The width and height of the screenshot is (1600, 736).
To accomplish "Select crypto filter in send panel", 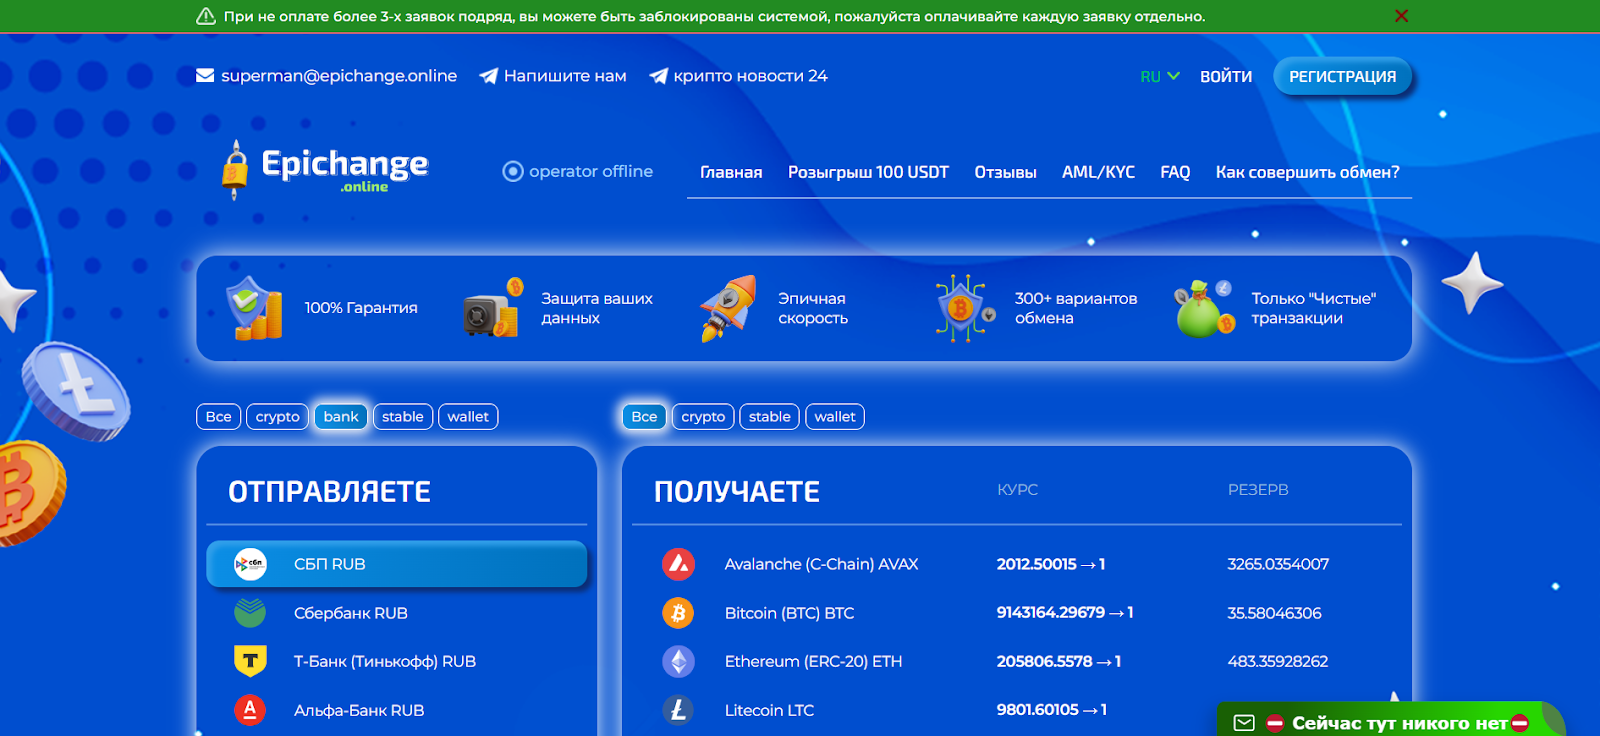I will pos(277,417).
